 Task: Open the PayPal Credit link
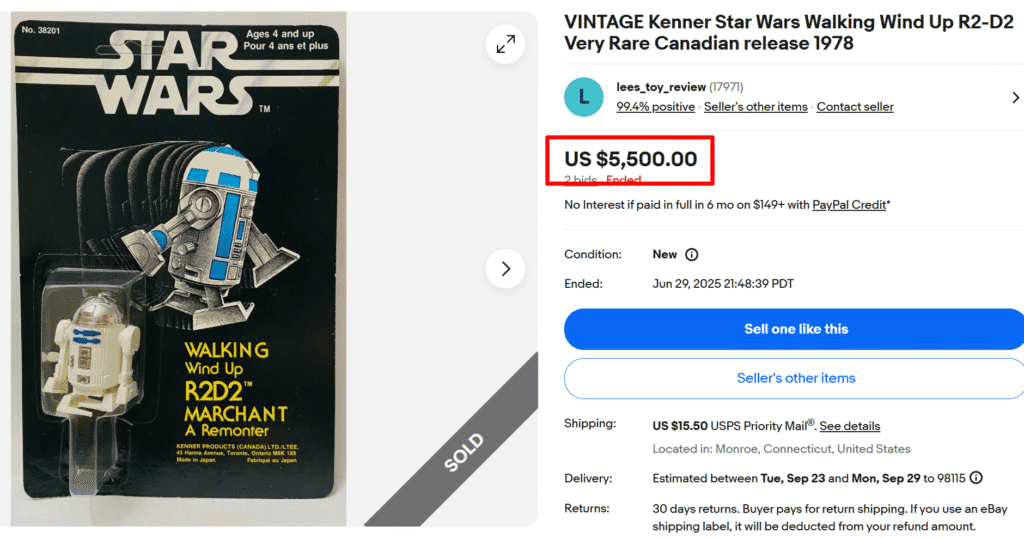click(849, 205)
